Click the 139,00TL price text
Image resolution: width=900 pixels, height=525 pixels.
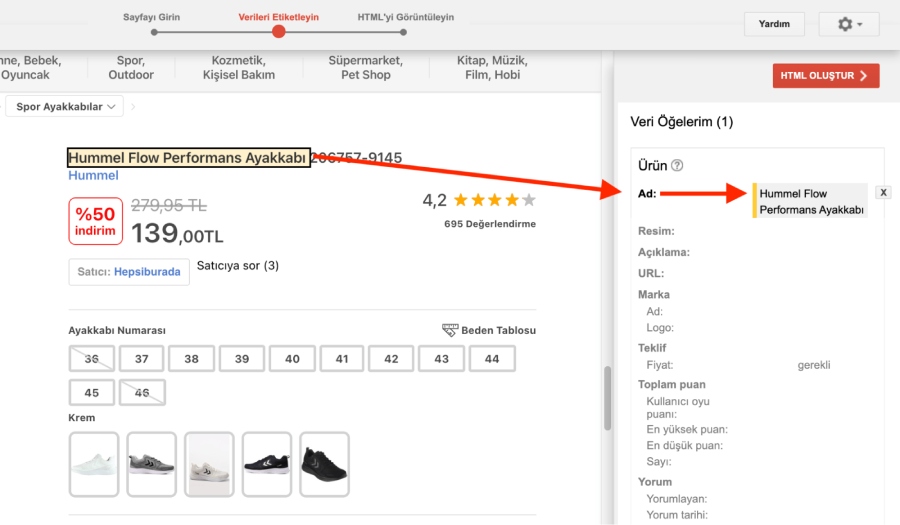pyautogui.click(x=177, y=234)
